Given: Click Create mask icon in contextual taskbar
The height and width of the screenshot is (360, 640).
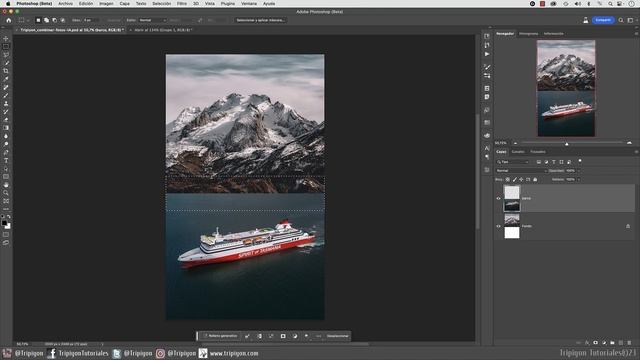Looking at the screenshot, I should 283,336.
